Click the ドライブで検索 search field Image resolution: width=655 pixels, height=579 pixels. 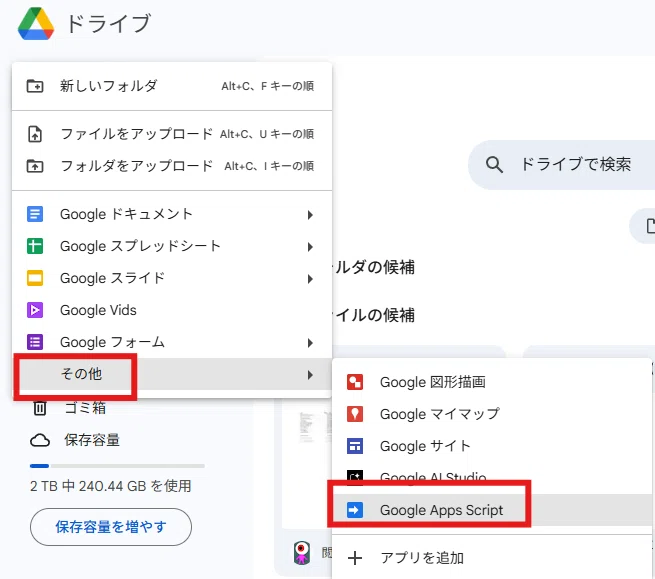[x=562, y=165]
